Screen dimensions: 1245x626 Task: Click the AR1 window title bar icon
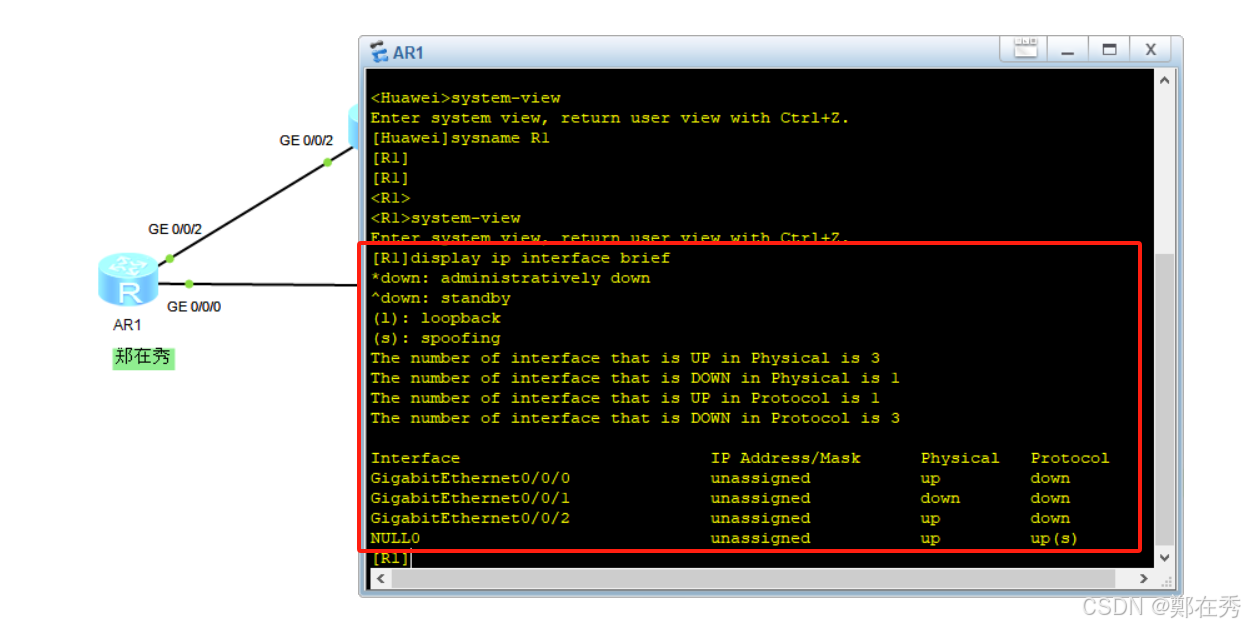378,52
